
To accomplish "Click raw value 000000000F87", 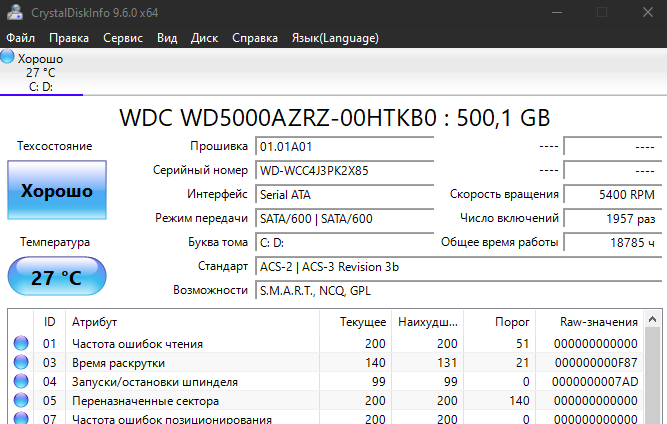I will click(x=596, y=362).
